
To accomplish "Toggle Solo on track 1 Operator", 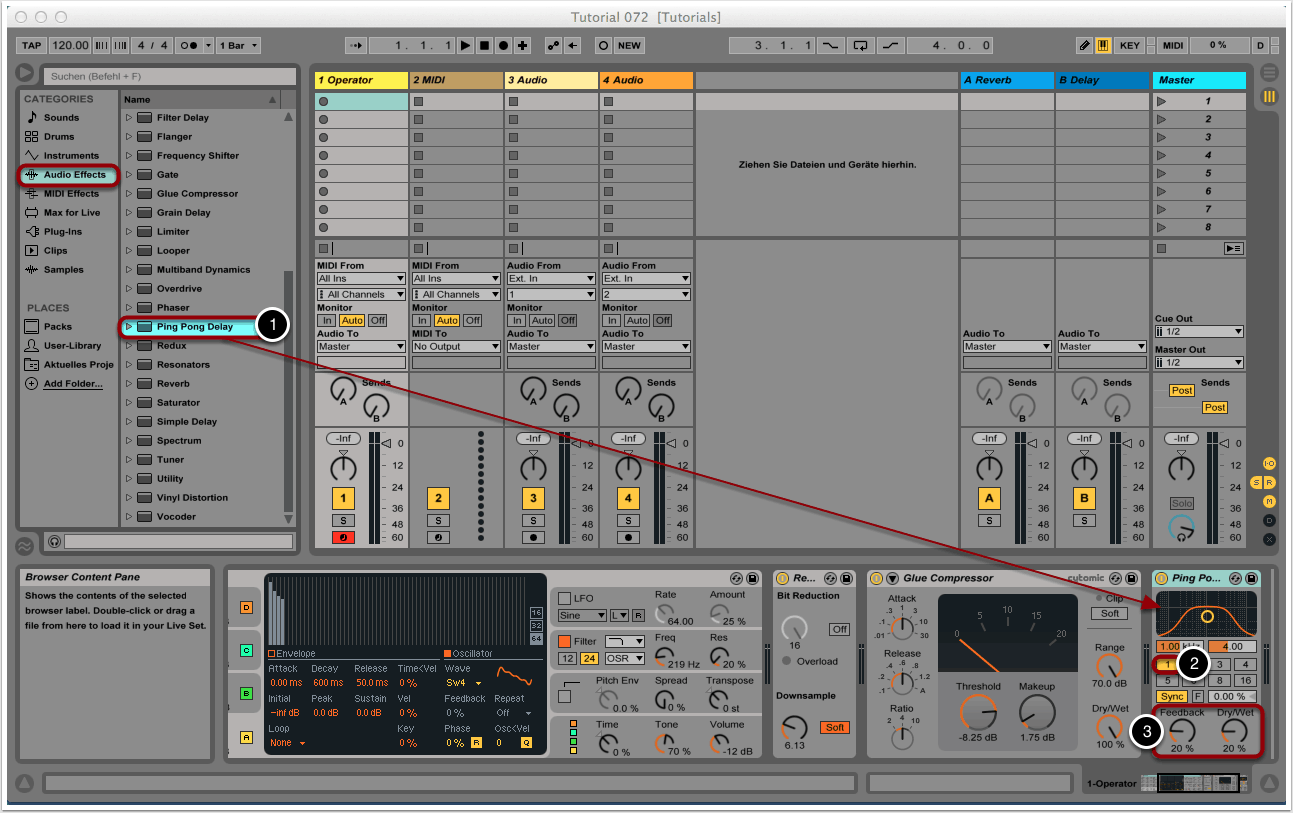I will [343, 520].
